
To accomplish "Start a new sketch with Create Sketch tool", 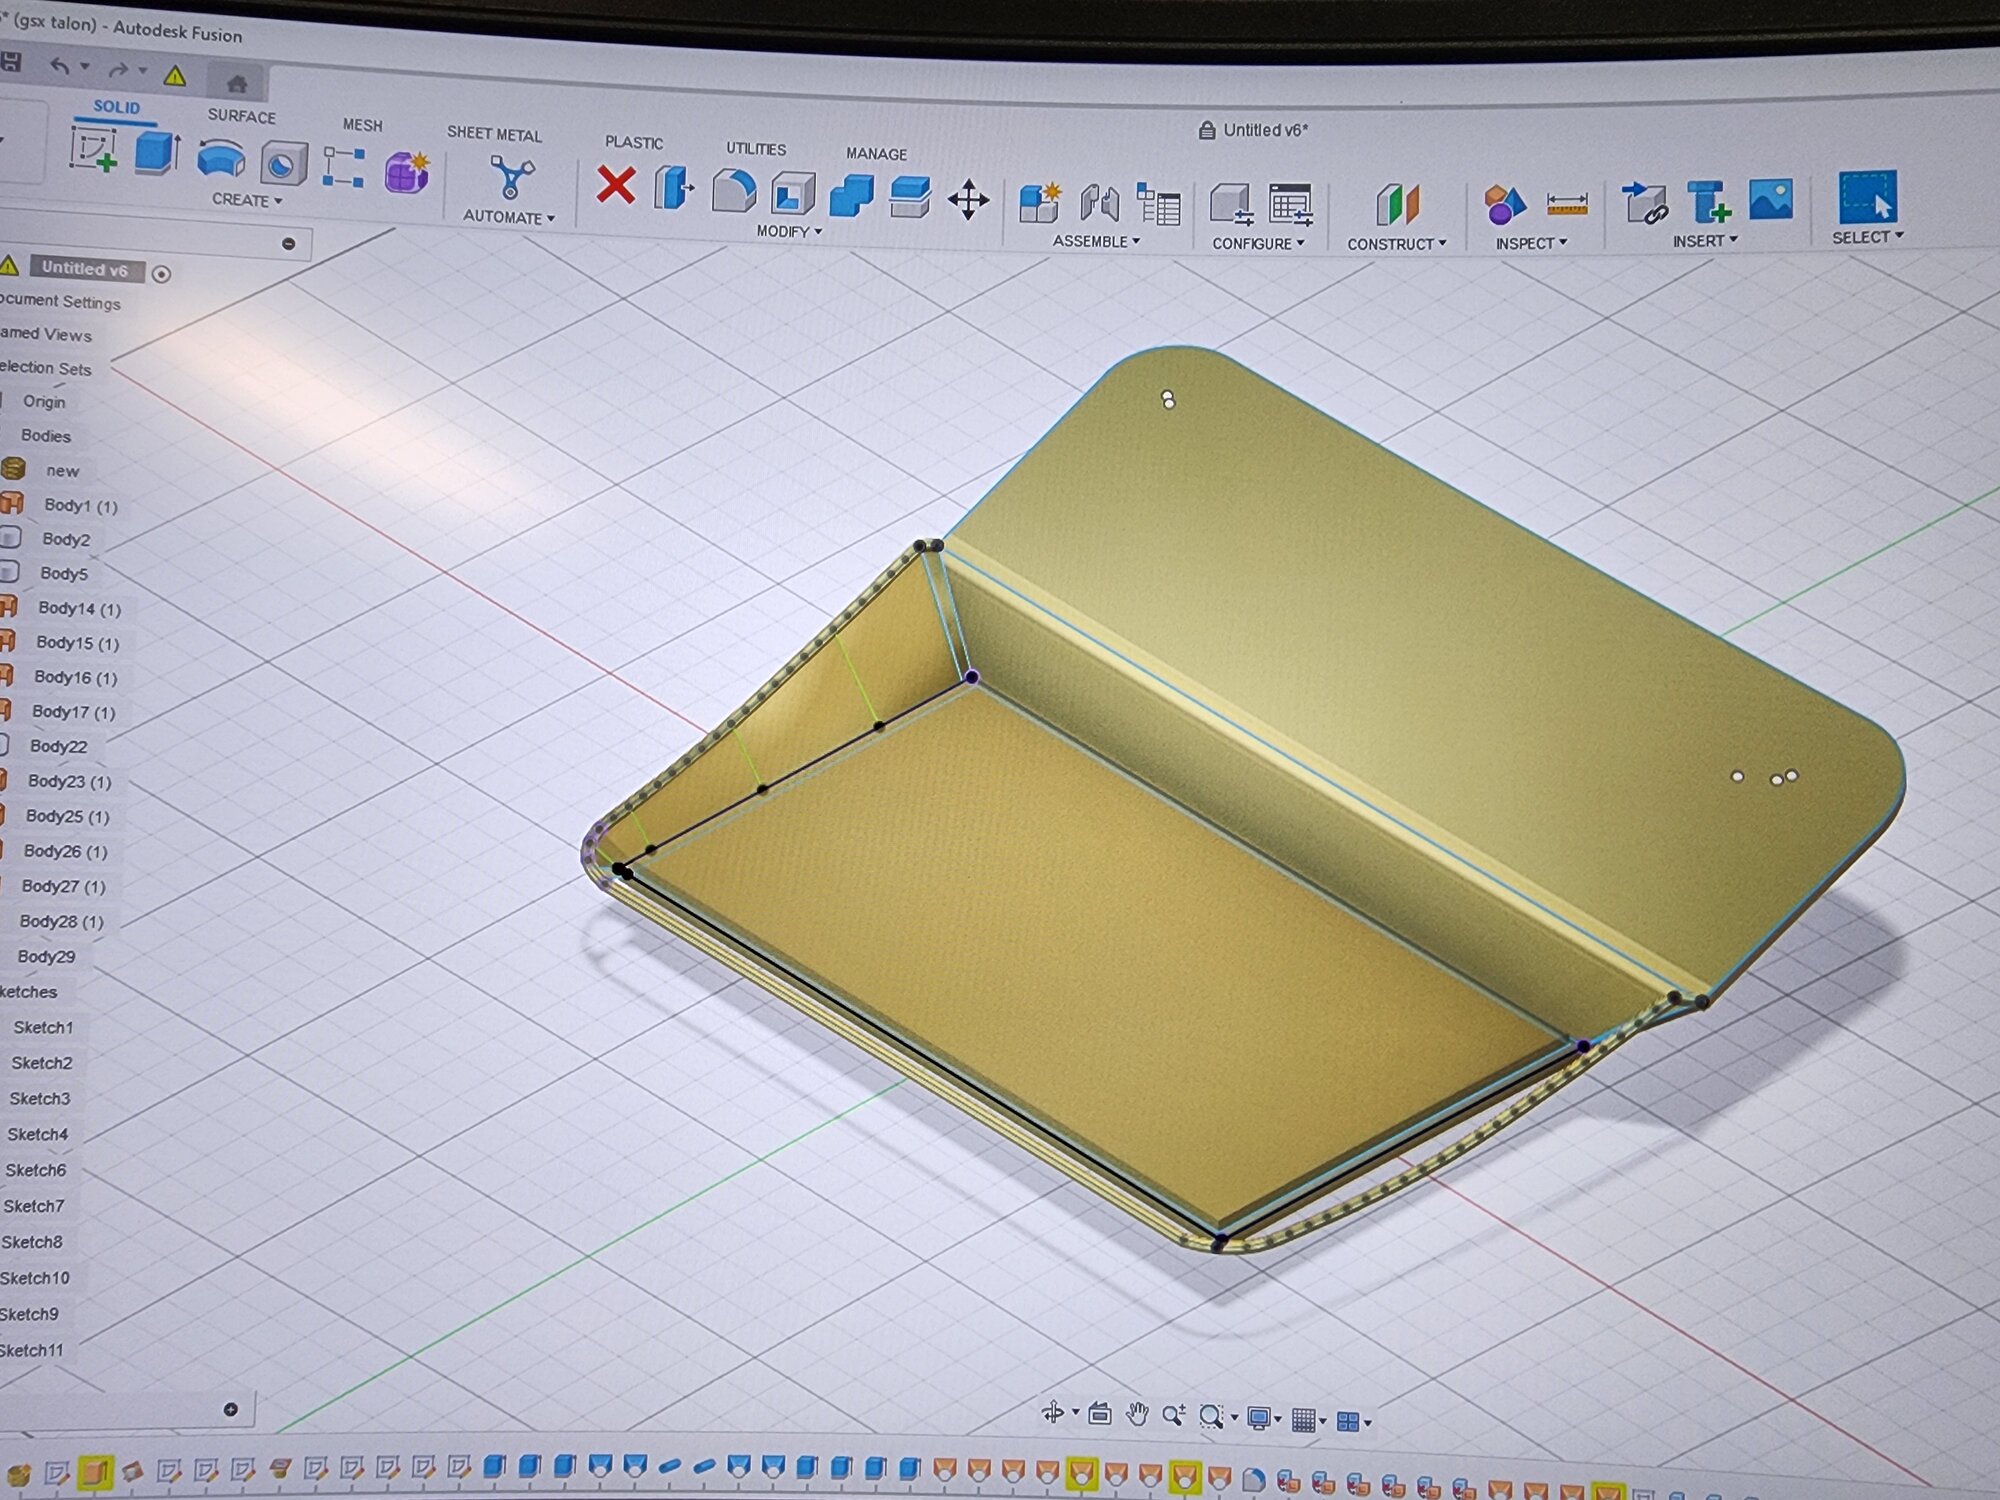I will click(x=93, y=150).
